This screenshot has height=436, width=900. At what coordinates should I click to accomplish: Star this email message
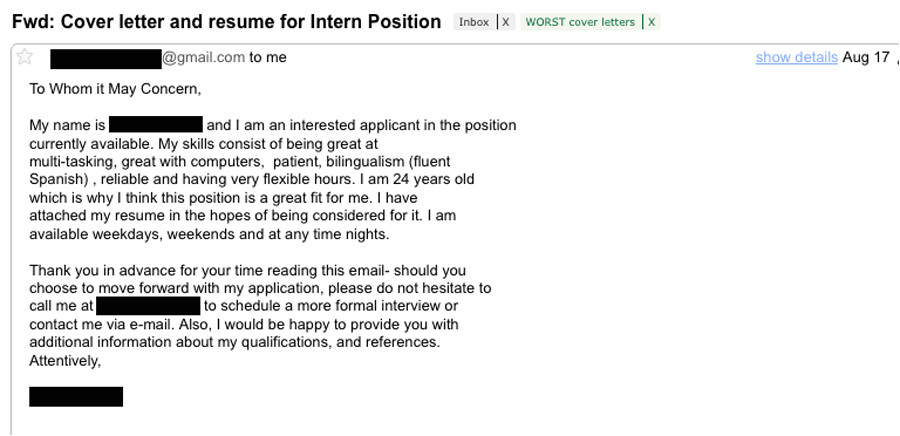point(26,57)
